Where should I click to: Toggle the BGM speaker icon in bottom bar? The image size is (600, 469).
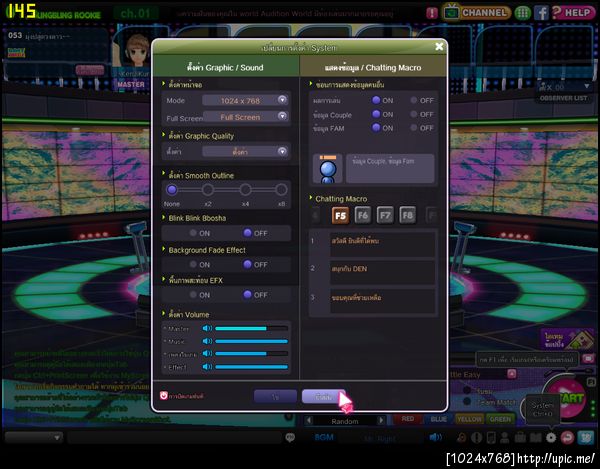click(x=435, y=437)
